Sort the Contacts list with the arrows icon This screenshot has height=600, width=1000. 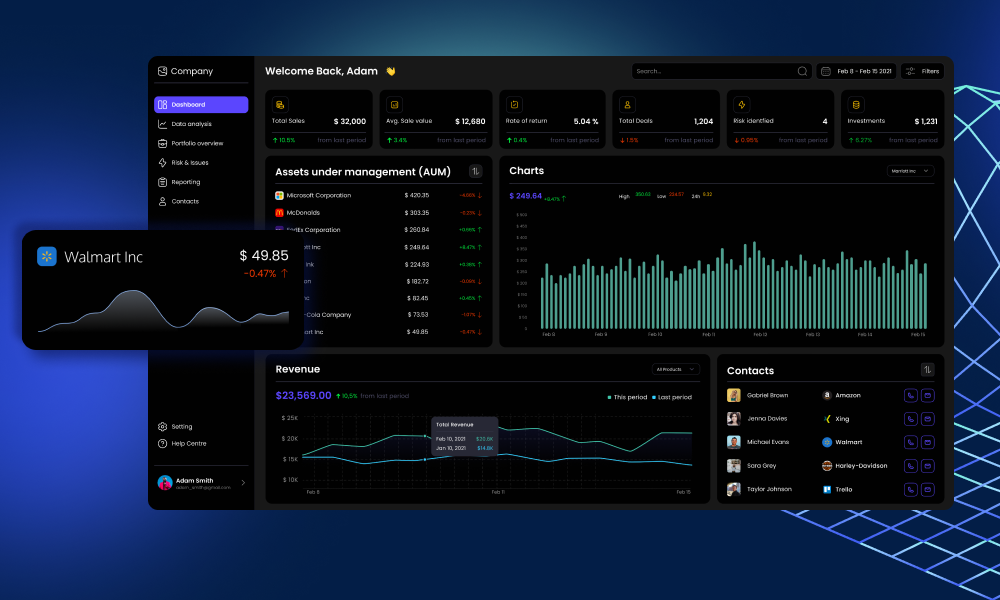coord(927,370)
